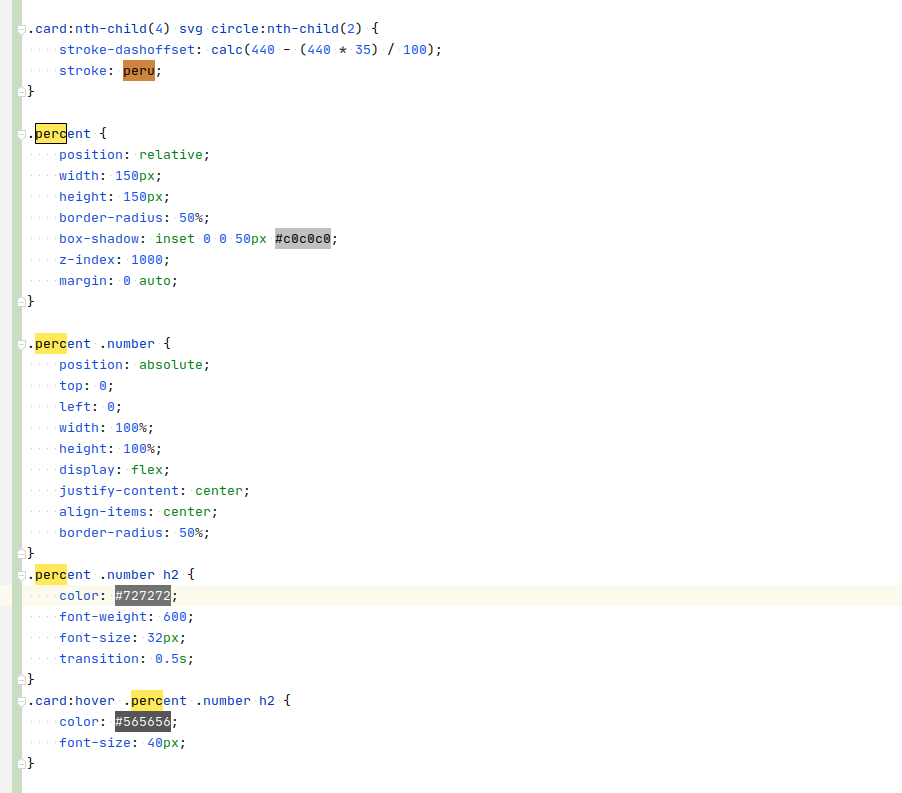Click height 100% value
This screenshot has width=902, height=793.
point(139,449)
